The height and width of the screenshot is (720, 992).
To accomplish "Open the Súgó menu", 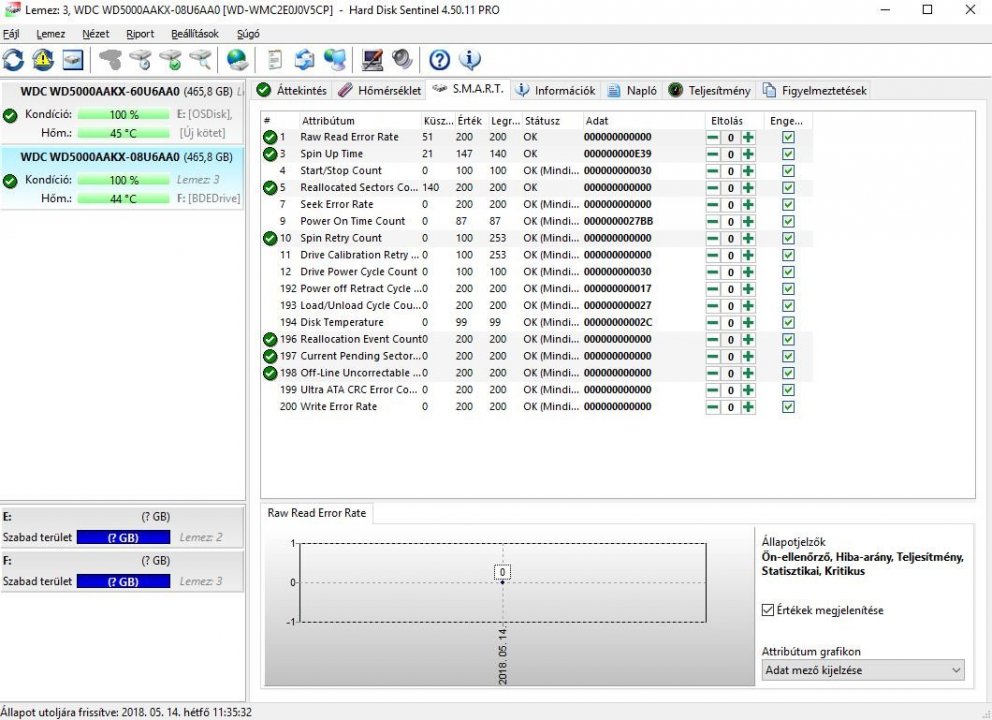I will [248, 34].
